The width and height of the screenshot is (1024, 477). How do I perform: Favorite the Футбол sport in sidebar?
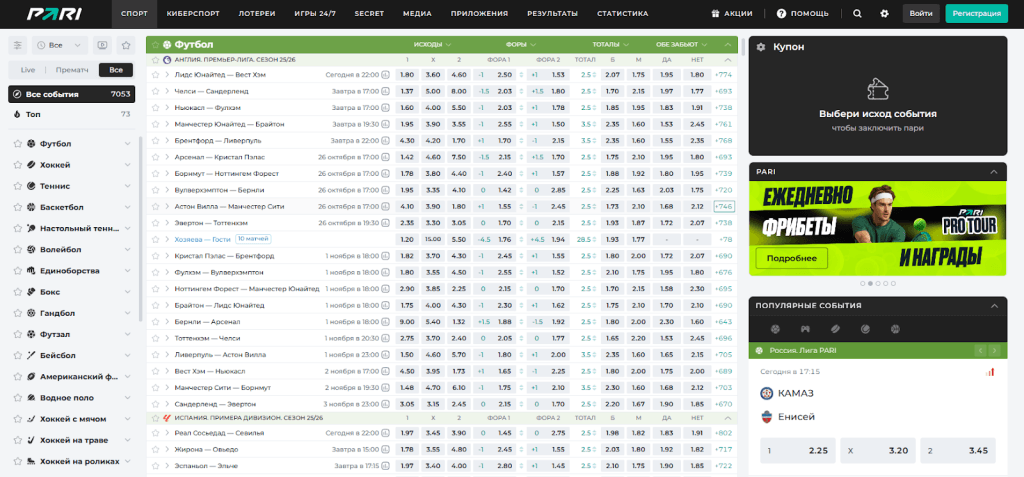(18, 144)
